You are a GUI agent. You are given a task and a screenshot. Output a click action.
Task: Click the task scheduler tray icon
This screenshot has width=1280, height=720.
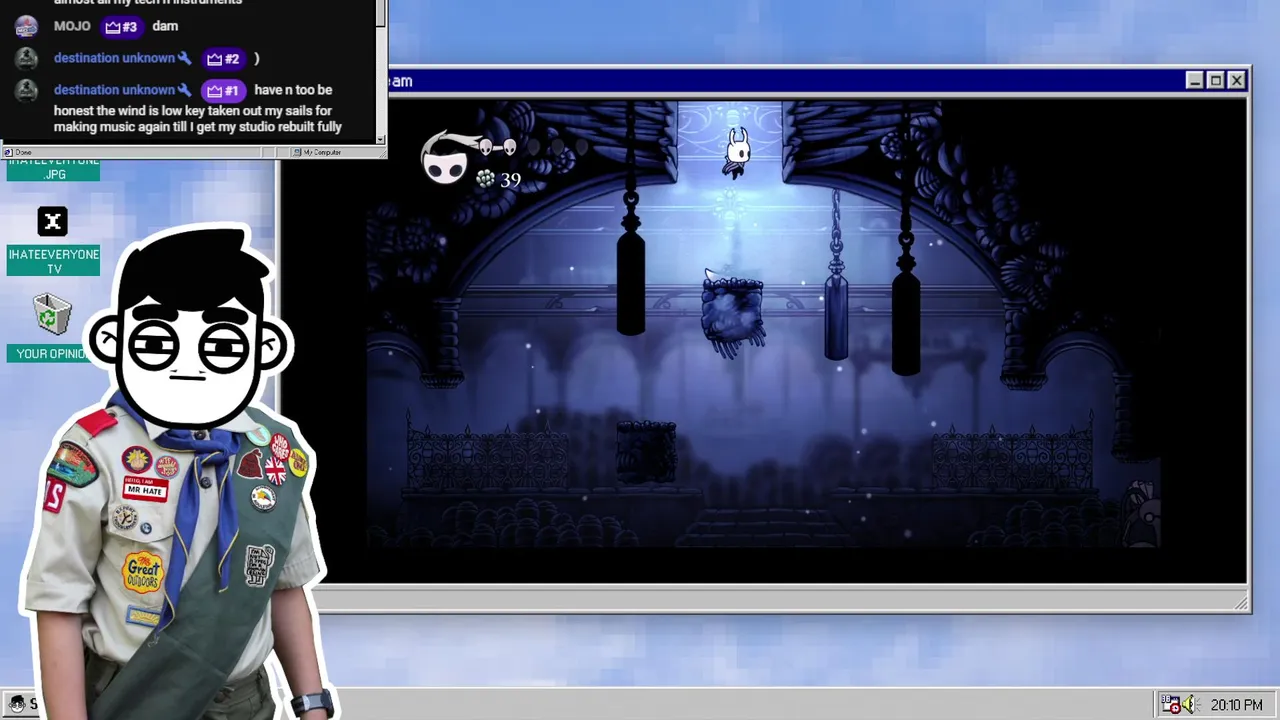[1171, 705]
